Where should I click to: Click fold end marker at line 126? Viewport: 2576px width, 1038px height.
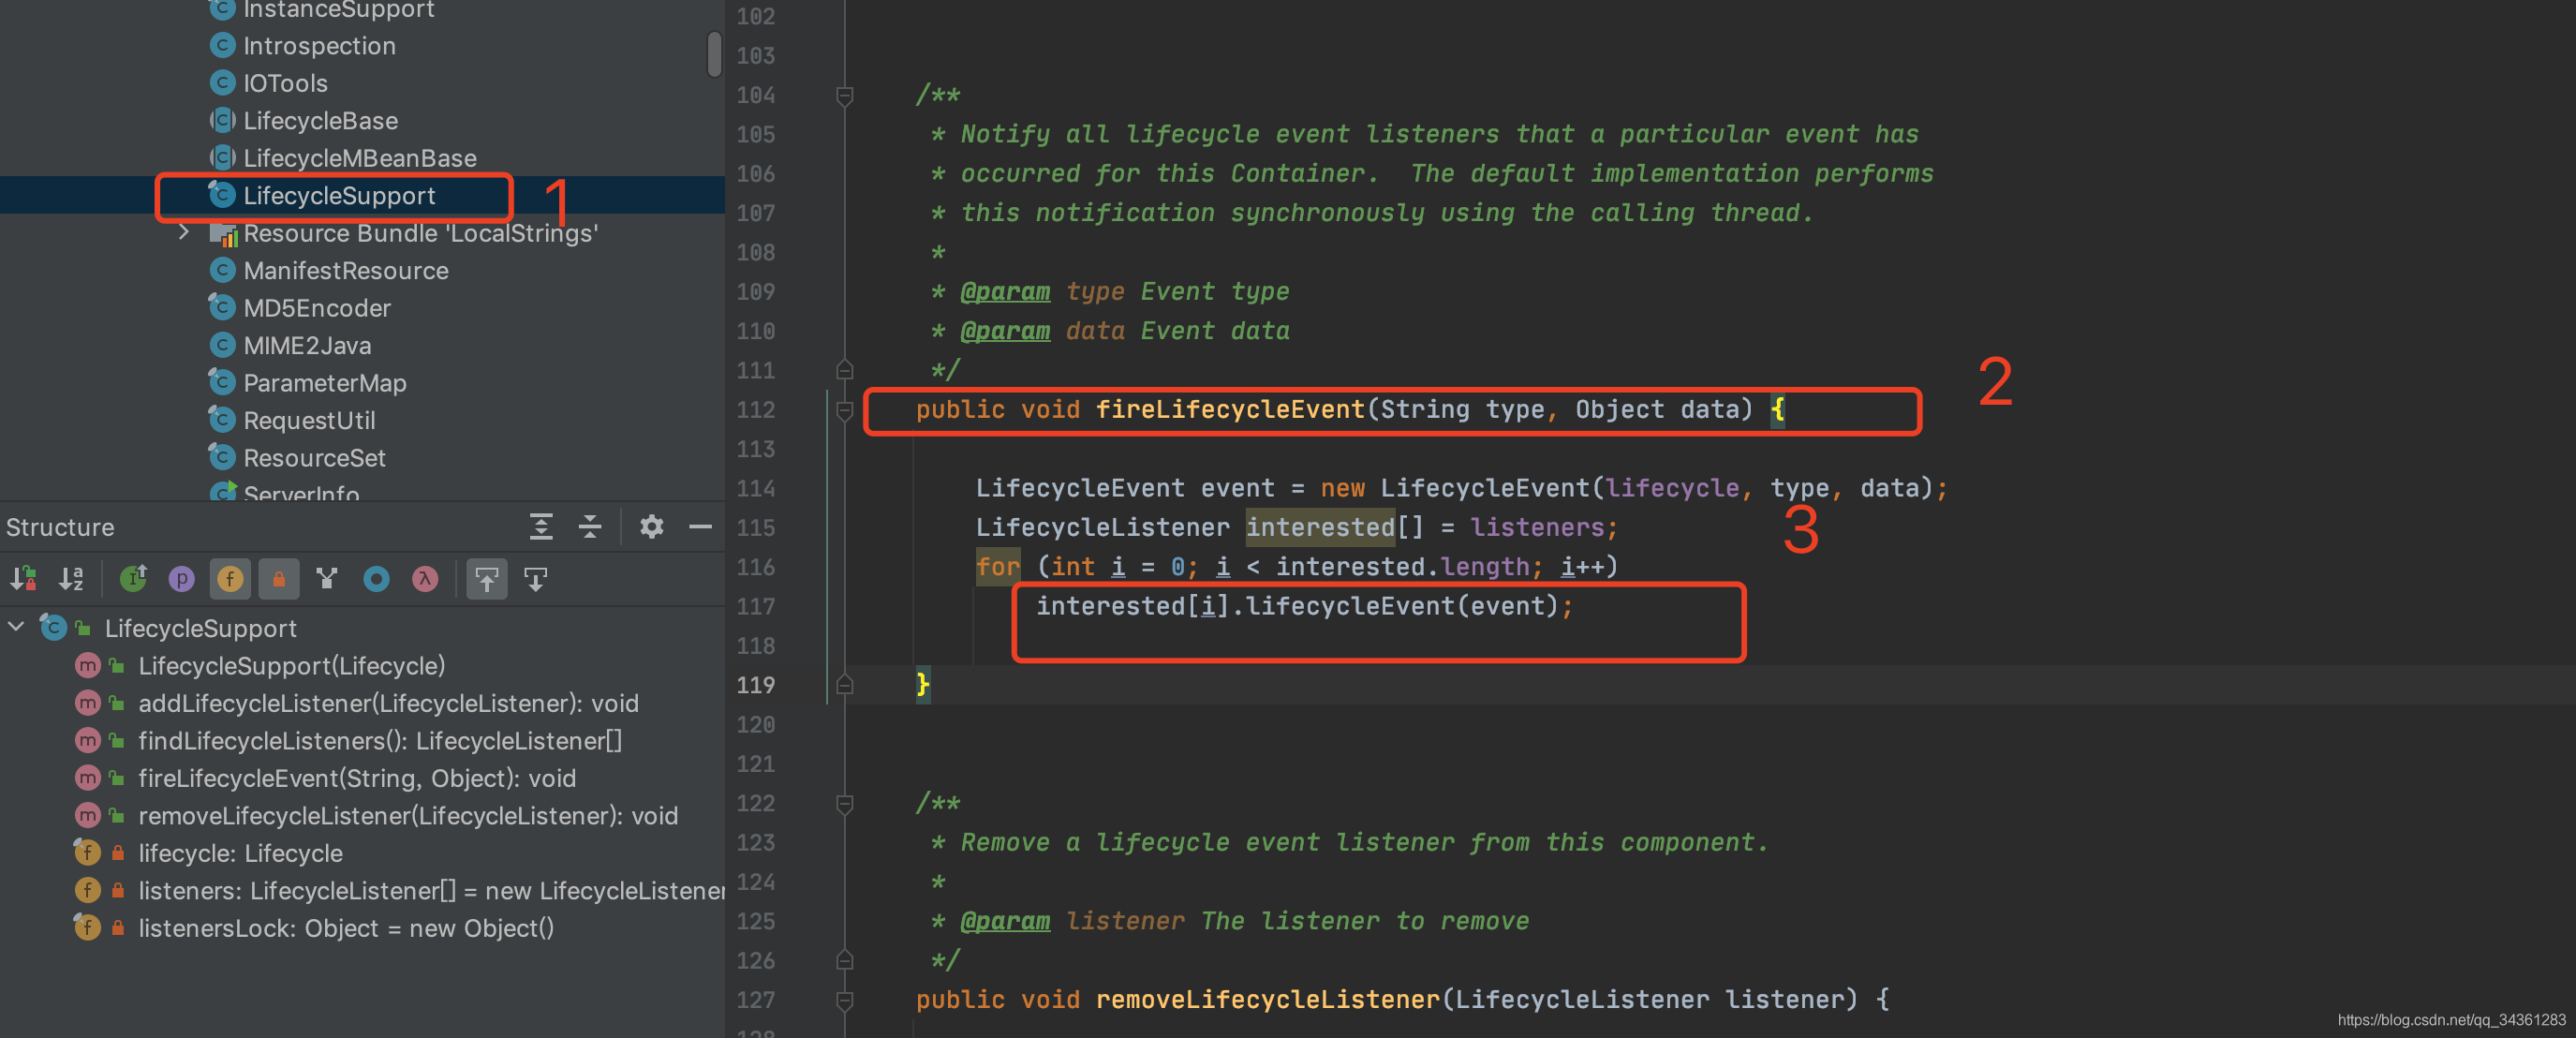[x=844, y=960]
